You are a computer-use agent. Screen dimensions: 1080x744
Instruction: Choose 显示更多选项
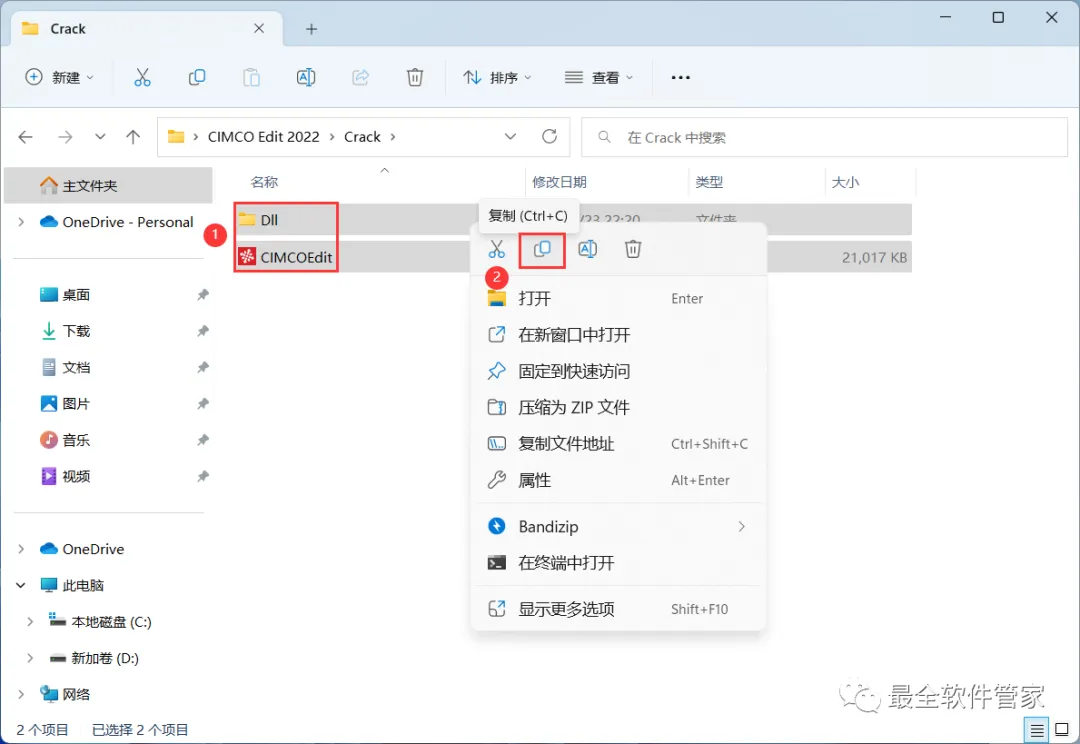619,609
